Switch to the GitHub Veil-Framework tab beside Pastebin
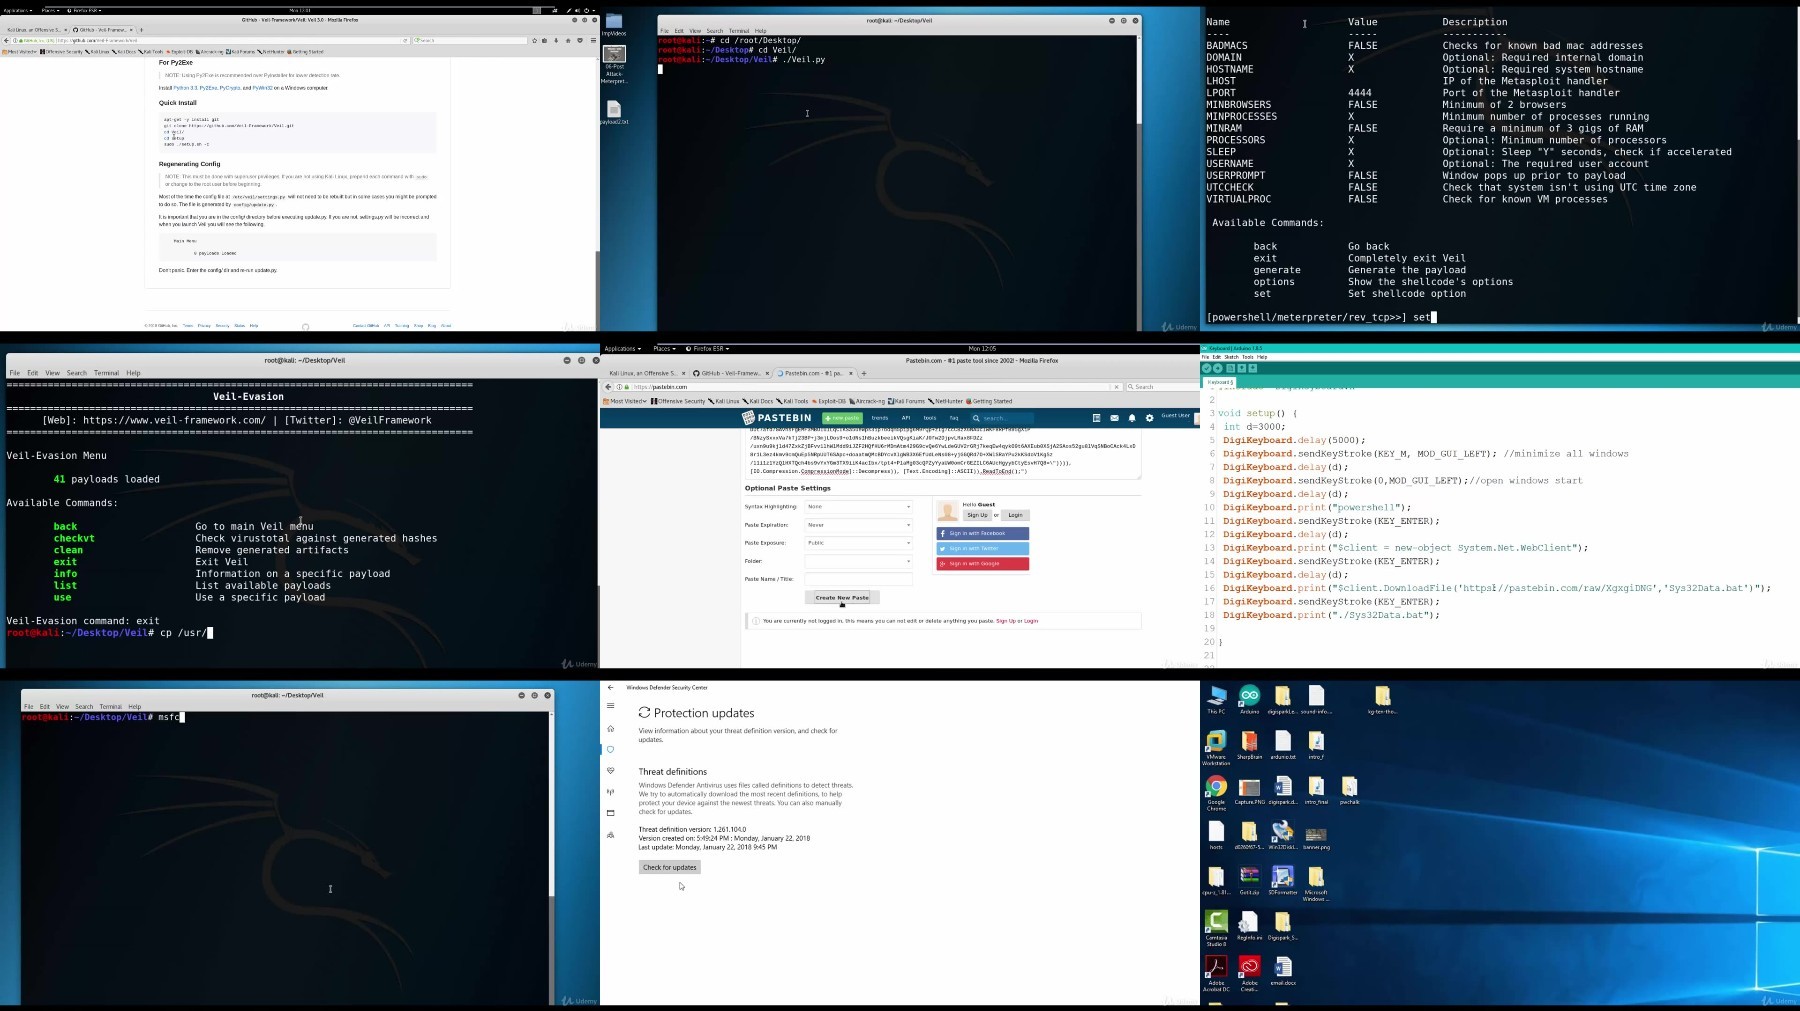Viewport: 1800px width, 1011px height. (x=731, y=373)
